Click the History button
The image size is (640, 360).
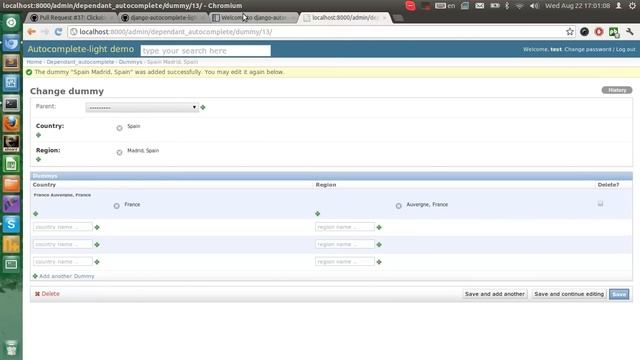[617, 90]
